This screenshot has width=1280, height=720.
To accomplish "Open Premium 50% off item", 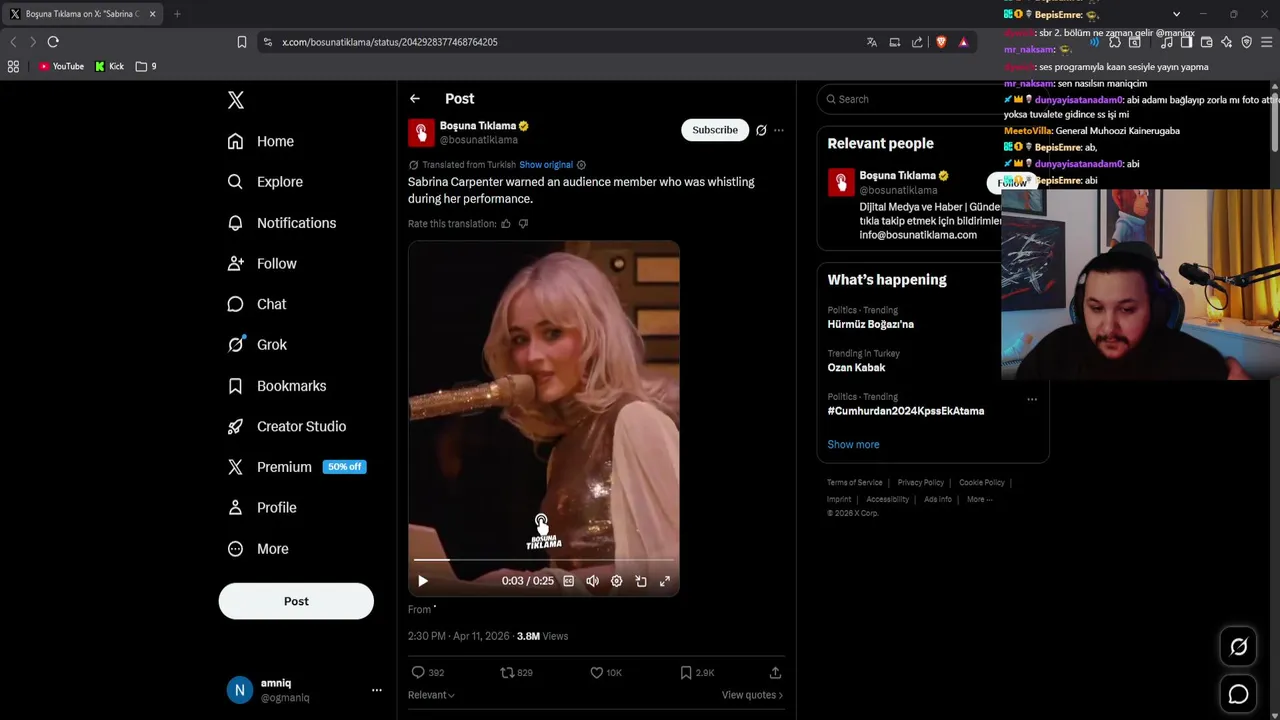I will pyautogui.click(x=296, y=467).
